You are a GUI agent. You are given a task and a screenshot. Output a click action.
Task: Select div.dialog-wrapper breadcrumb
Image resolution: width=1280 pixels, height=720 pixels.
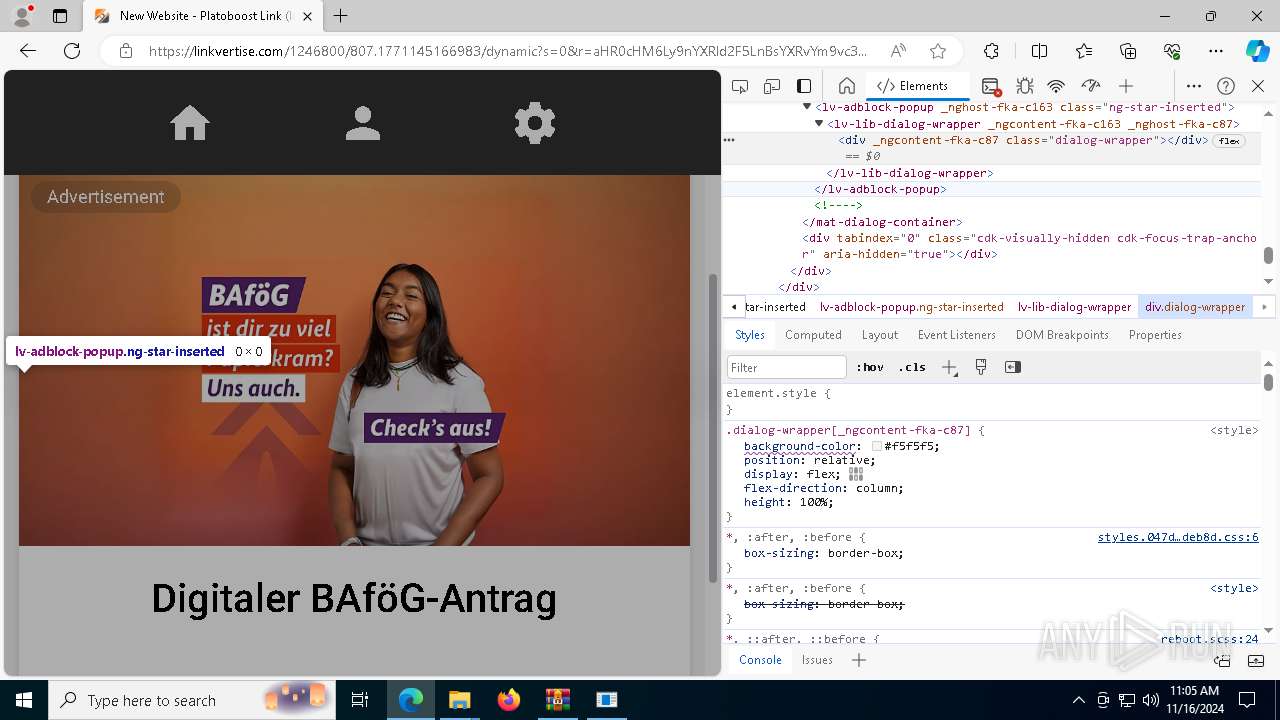1195,307
